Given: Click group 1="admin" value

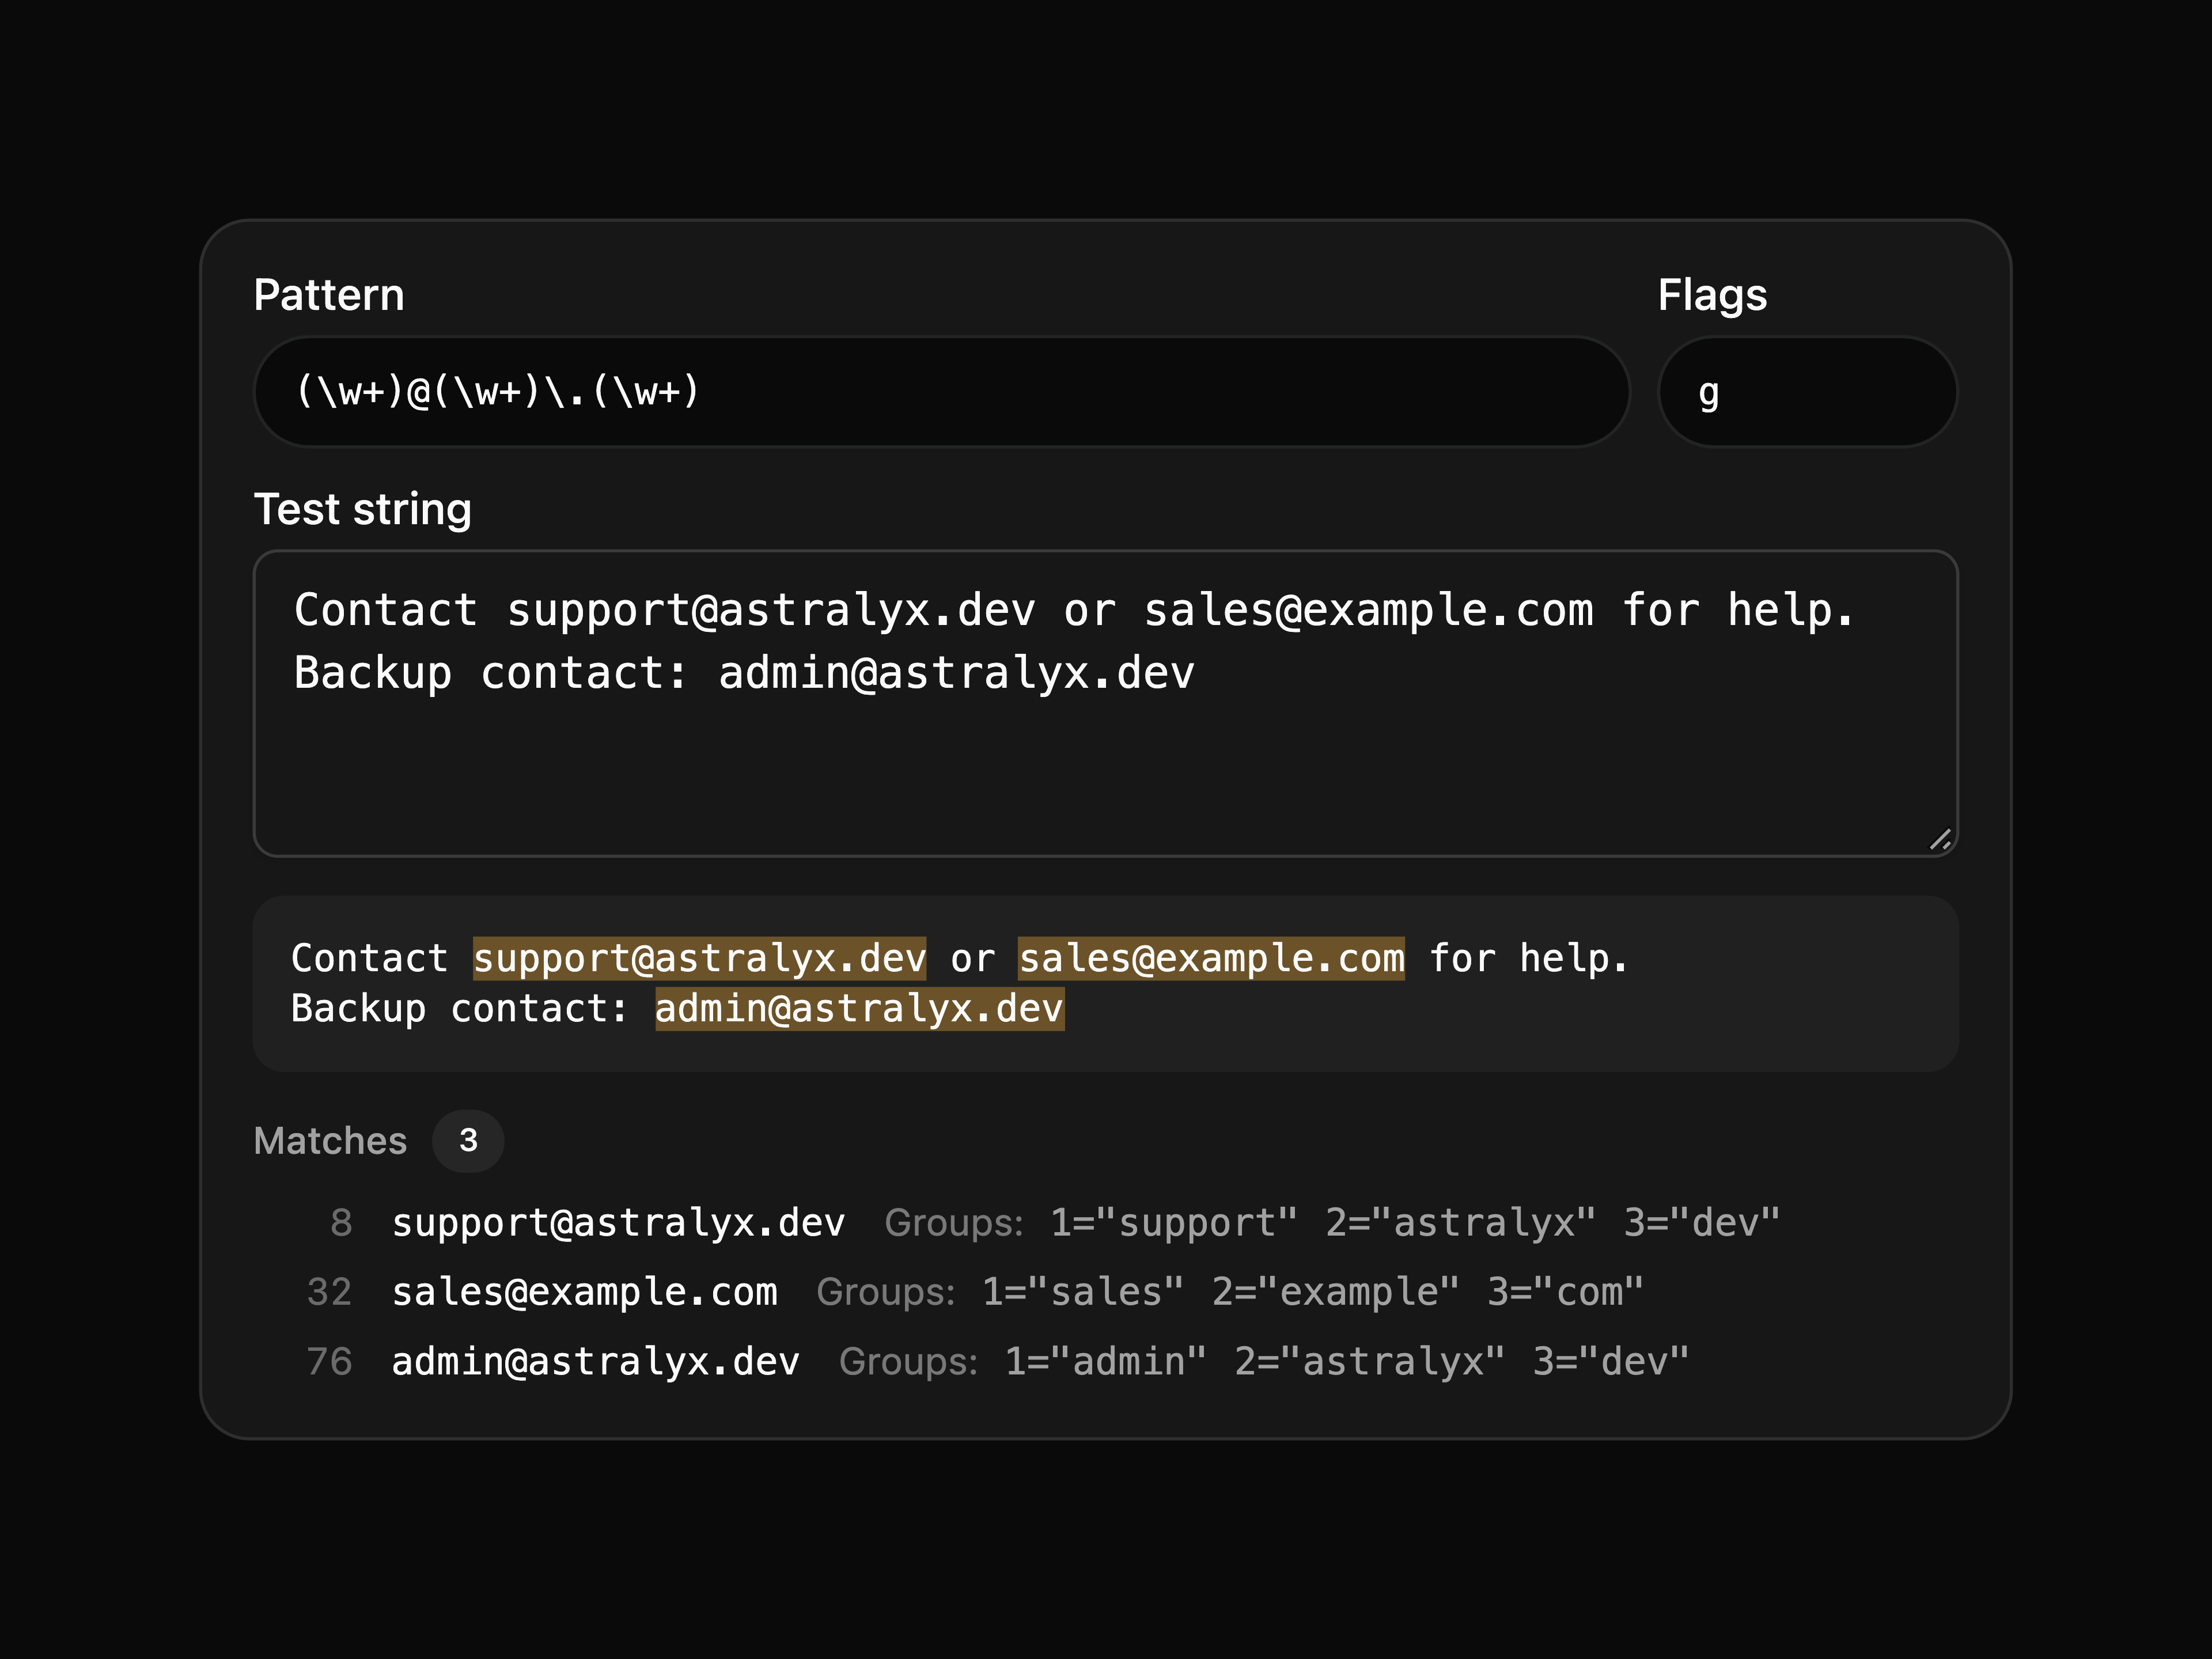Looking at the screenshot, I should (1105, 1361).
